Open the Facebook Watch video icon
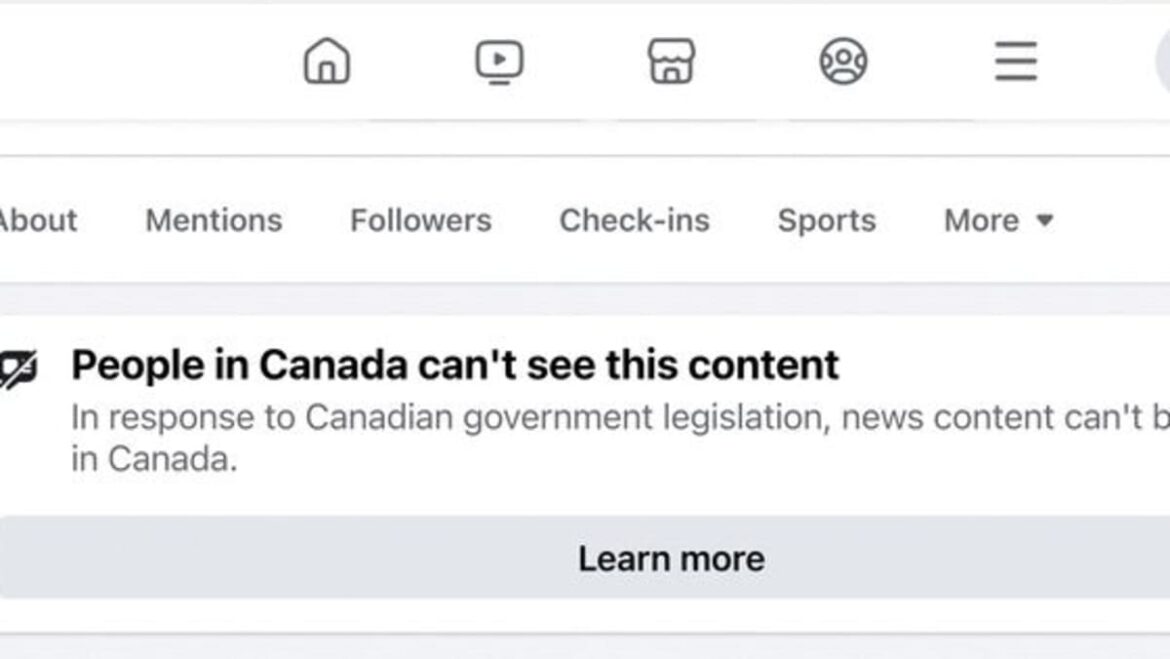 click(x=497, y=60)
